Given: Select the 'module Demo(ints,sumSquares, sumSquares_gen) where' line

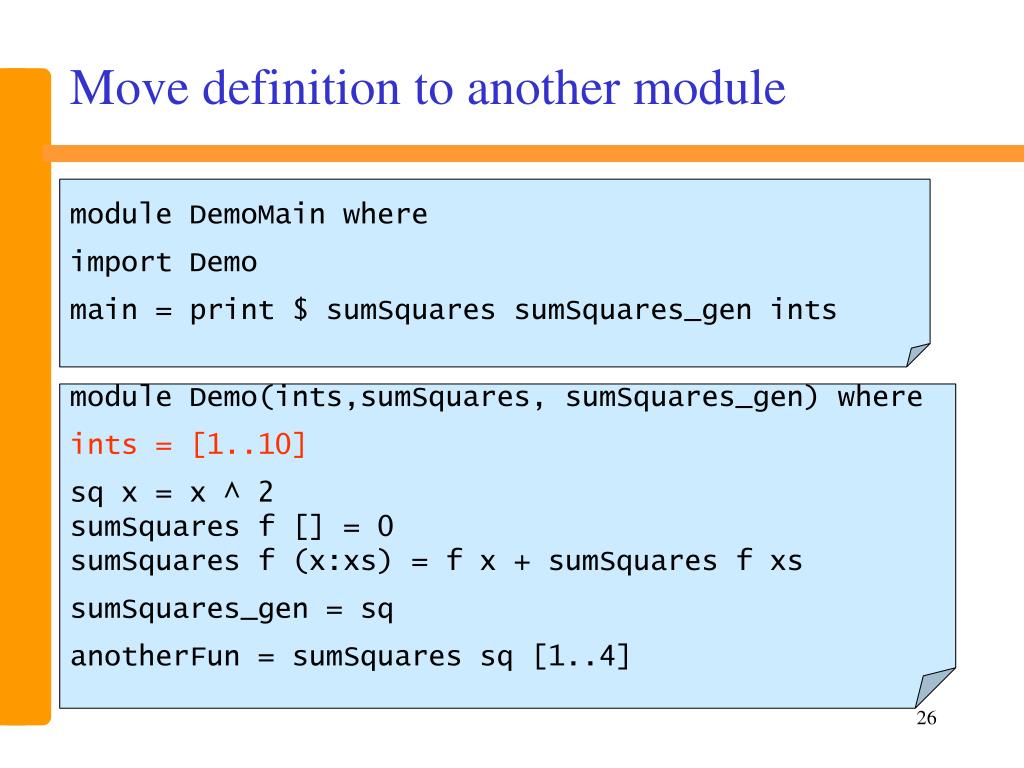Looking at the screenshot, I should [496, 397].
